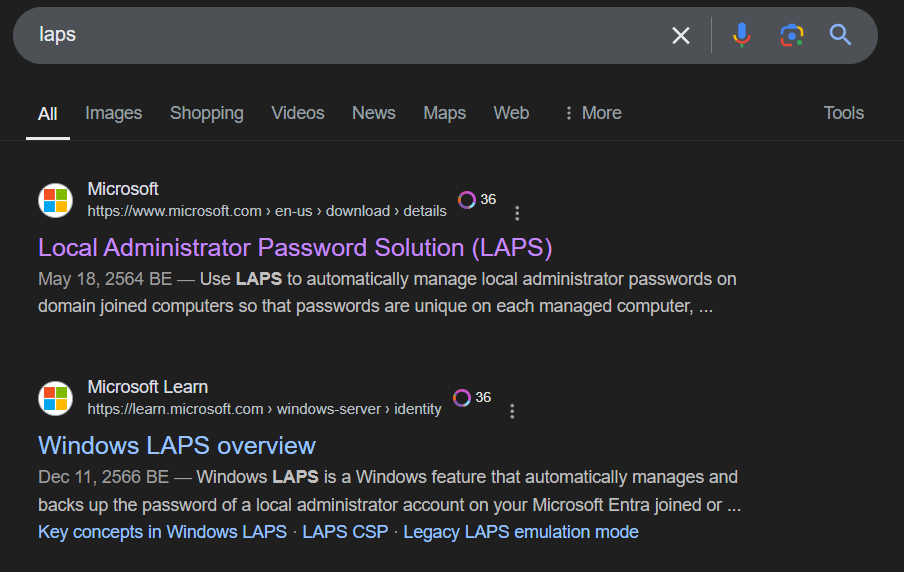Open Google Lens image search icon
Screen dimensions: 904x572
(x=792, y=35)
